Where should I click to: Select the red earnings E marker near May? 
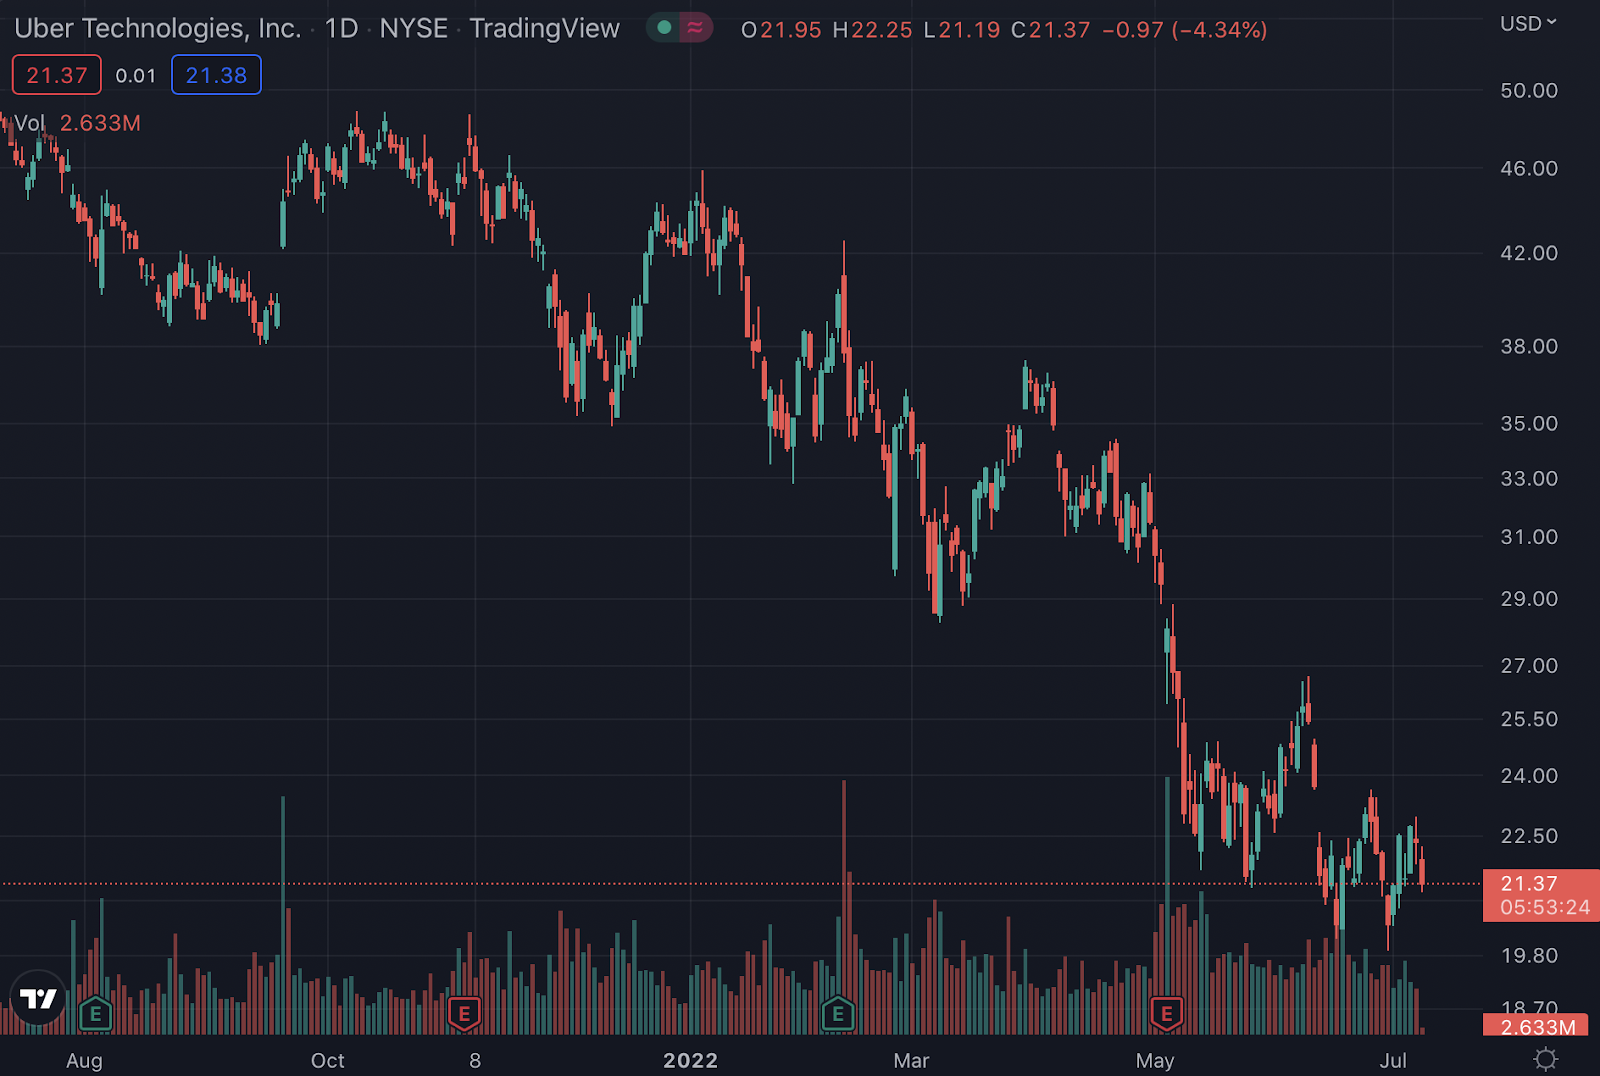pos(1166,1014)
